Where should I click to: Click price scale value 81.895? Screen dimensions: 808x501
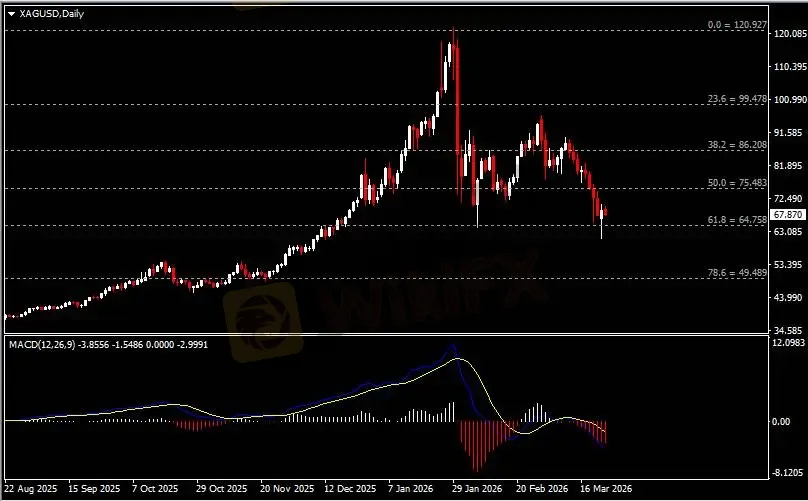coord(788,165)
